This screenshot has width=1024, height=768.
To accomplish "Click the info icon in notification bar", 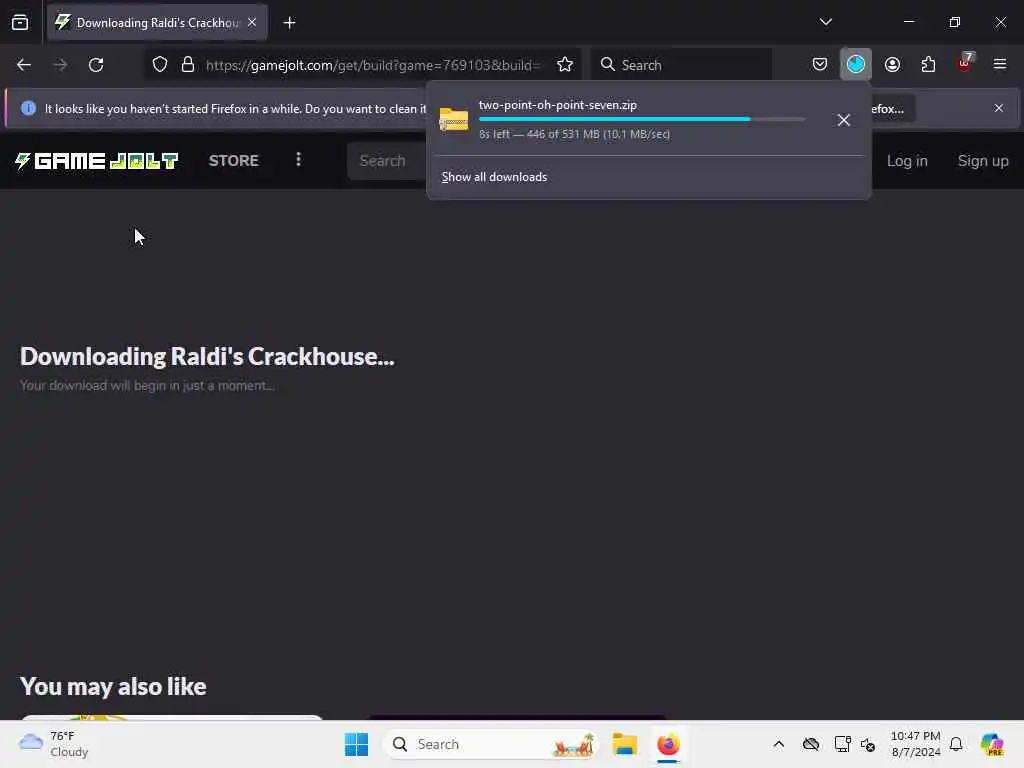I will tap(28, 108).
